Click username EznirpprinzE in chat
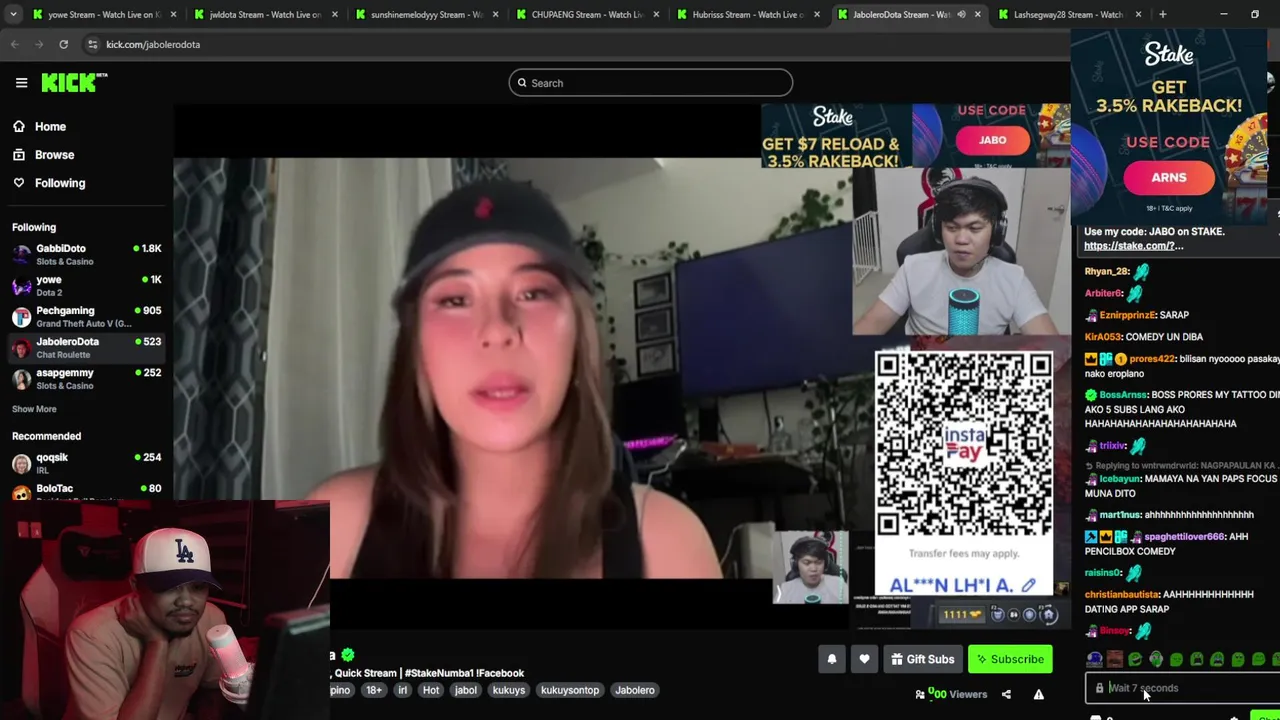 (1127, 315)
